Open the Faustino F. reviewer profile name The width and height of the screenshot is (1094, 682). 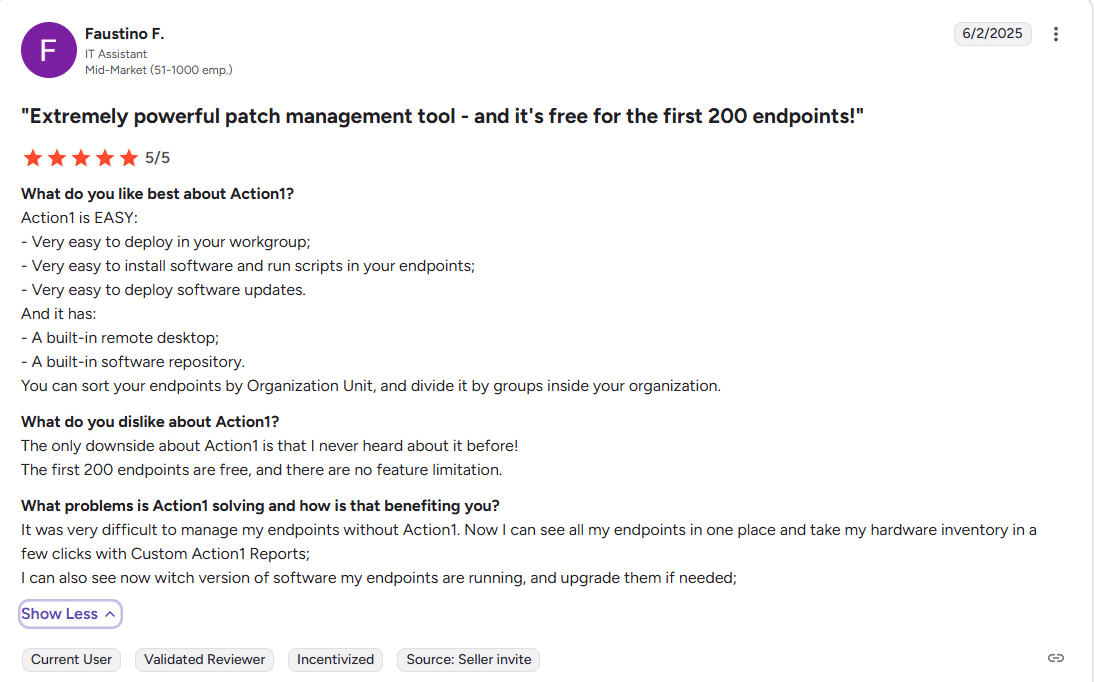(x=125, y=34)
